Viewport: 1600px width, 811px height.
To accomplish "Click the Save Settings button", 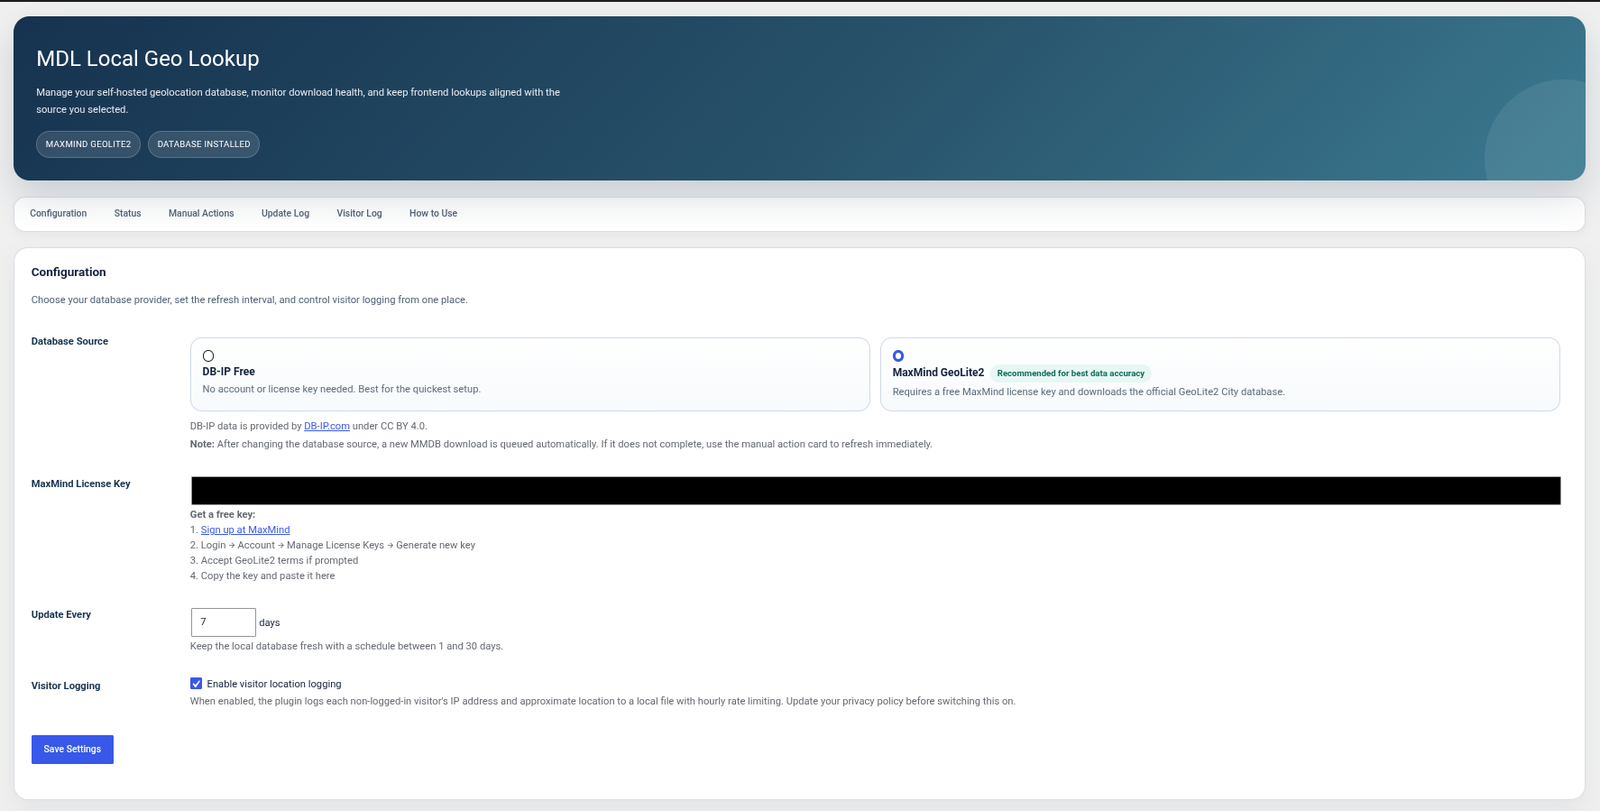I will point(72,749).
